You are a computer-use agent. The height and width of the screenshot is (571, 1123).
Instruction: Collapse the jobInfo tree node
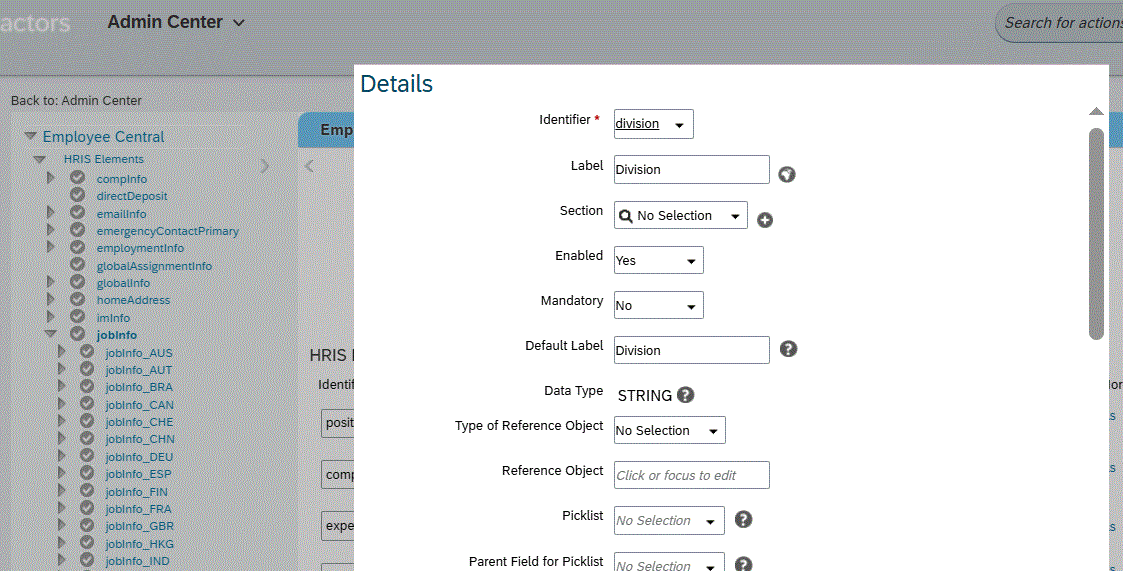click(50, 335)
